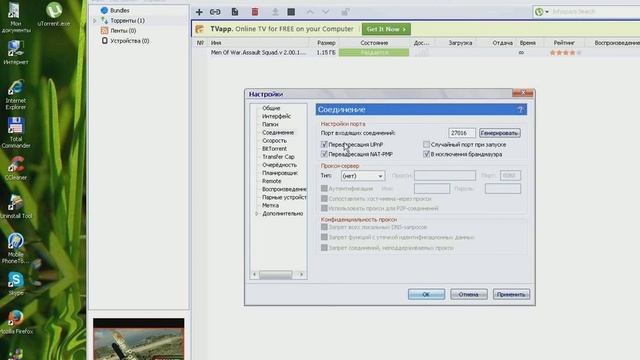Open the search provider dropdown arrow
Screen dimensions: 640x360
tap(547, 12)
